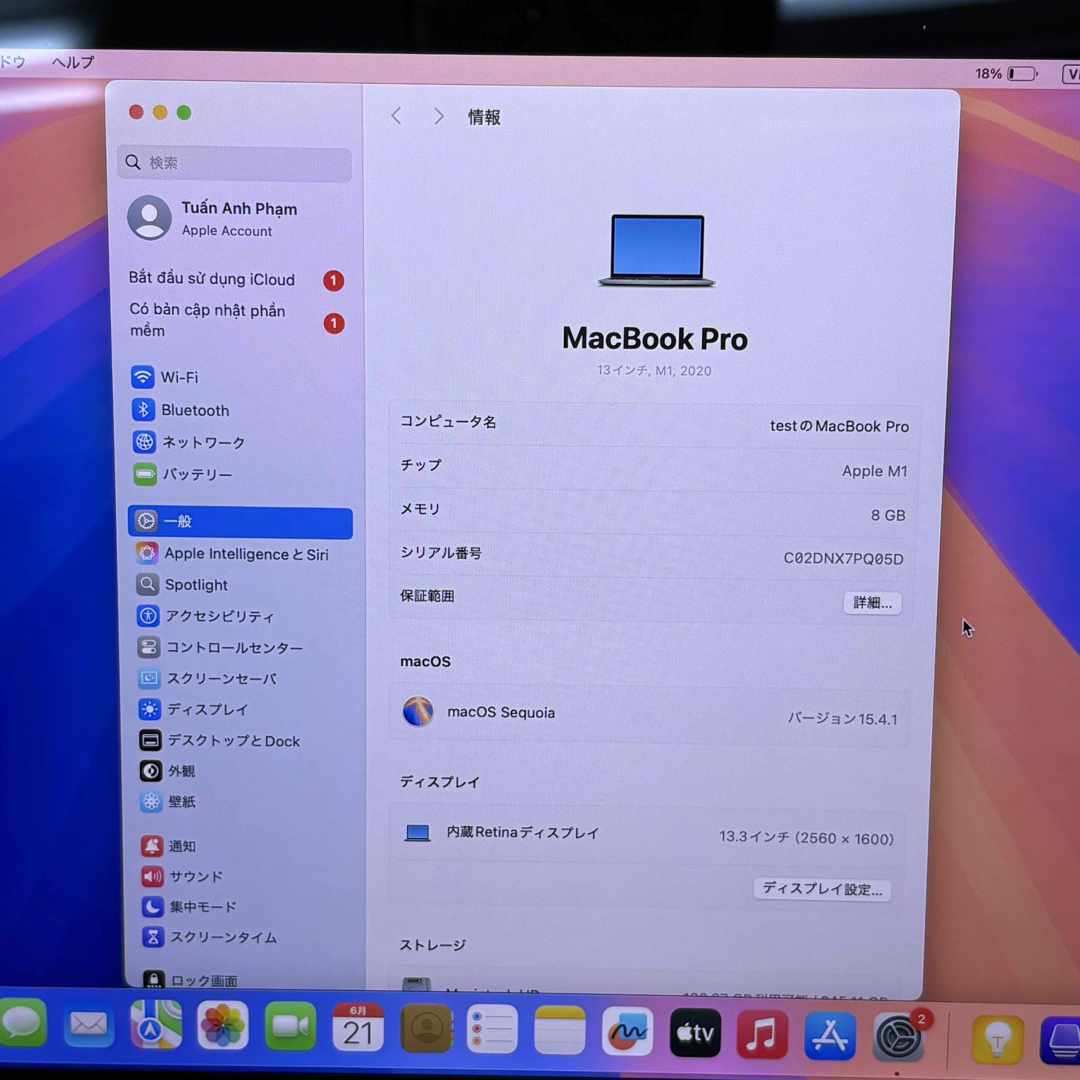Click System Settings icon in Dock
The height and width of the screenshot is (1080, 1080).
pos(898,1037)
